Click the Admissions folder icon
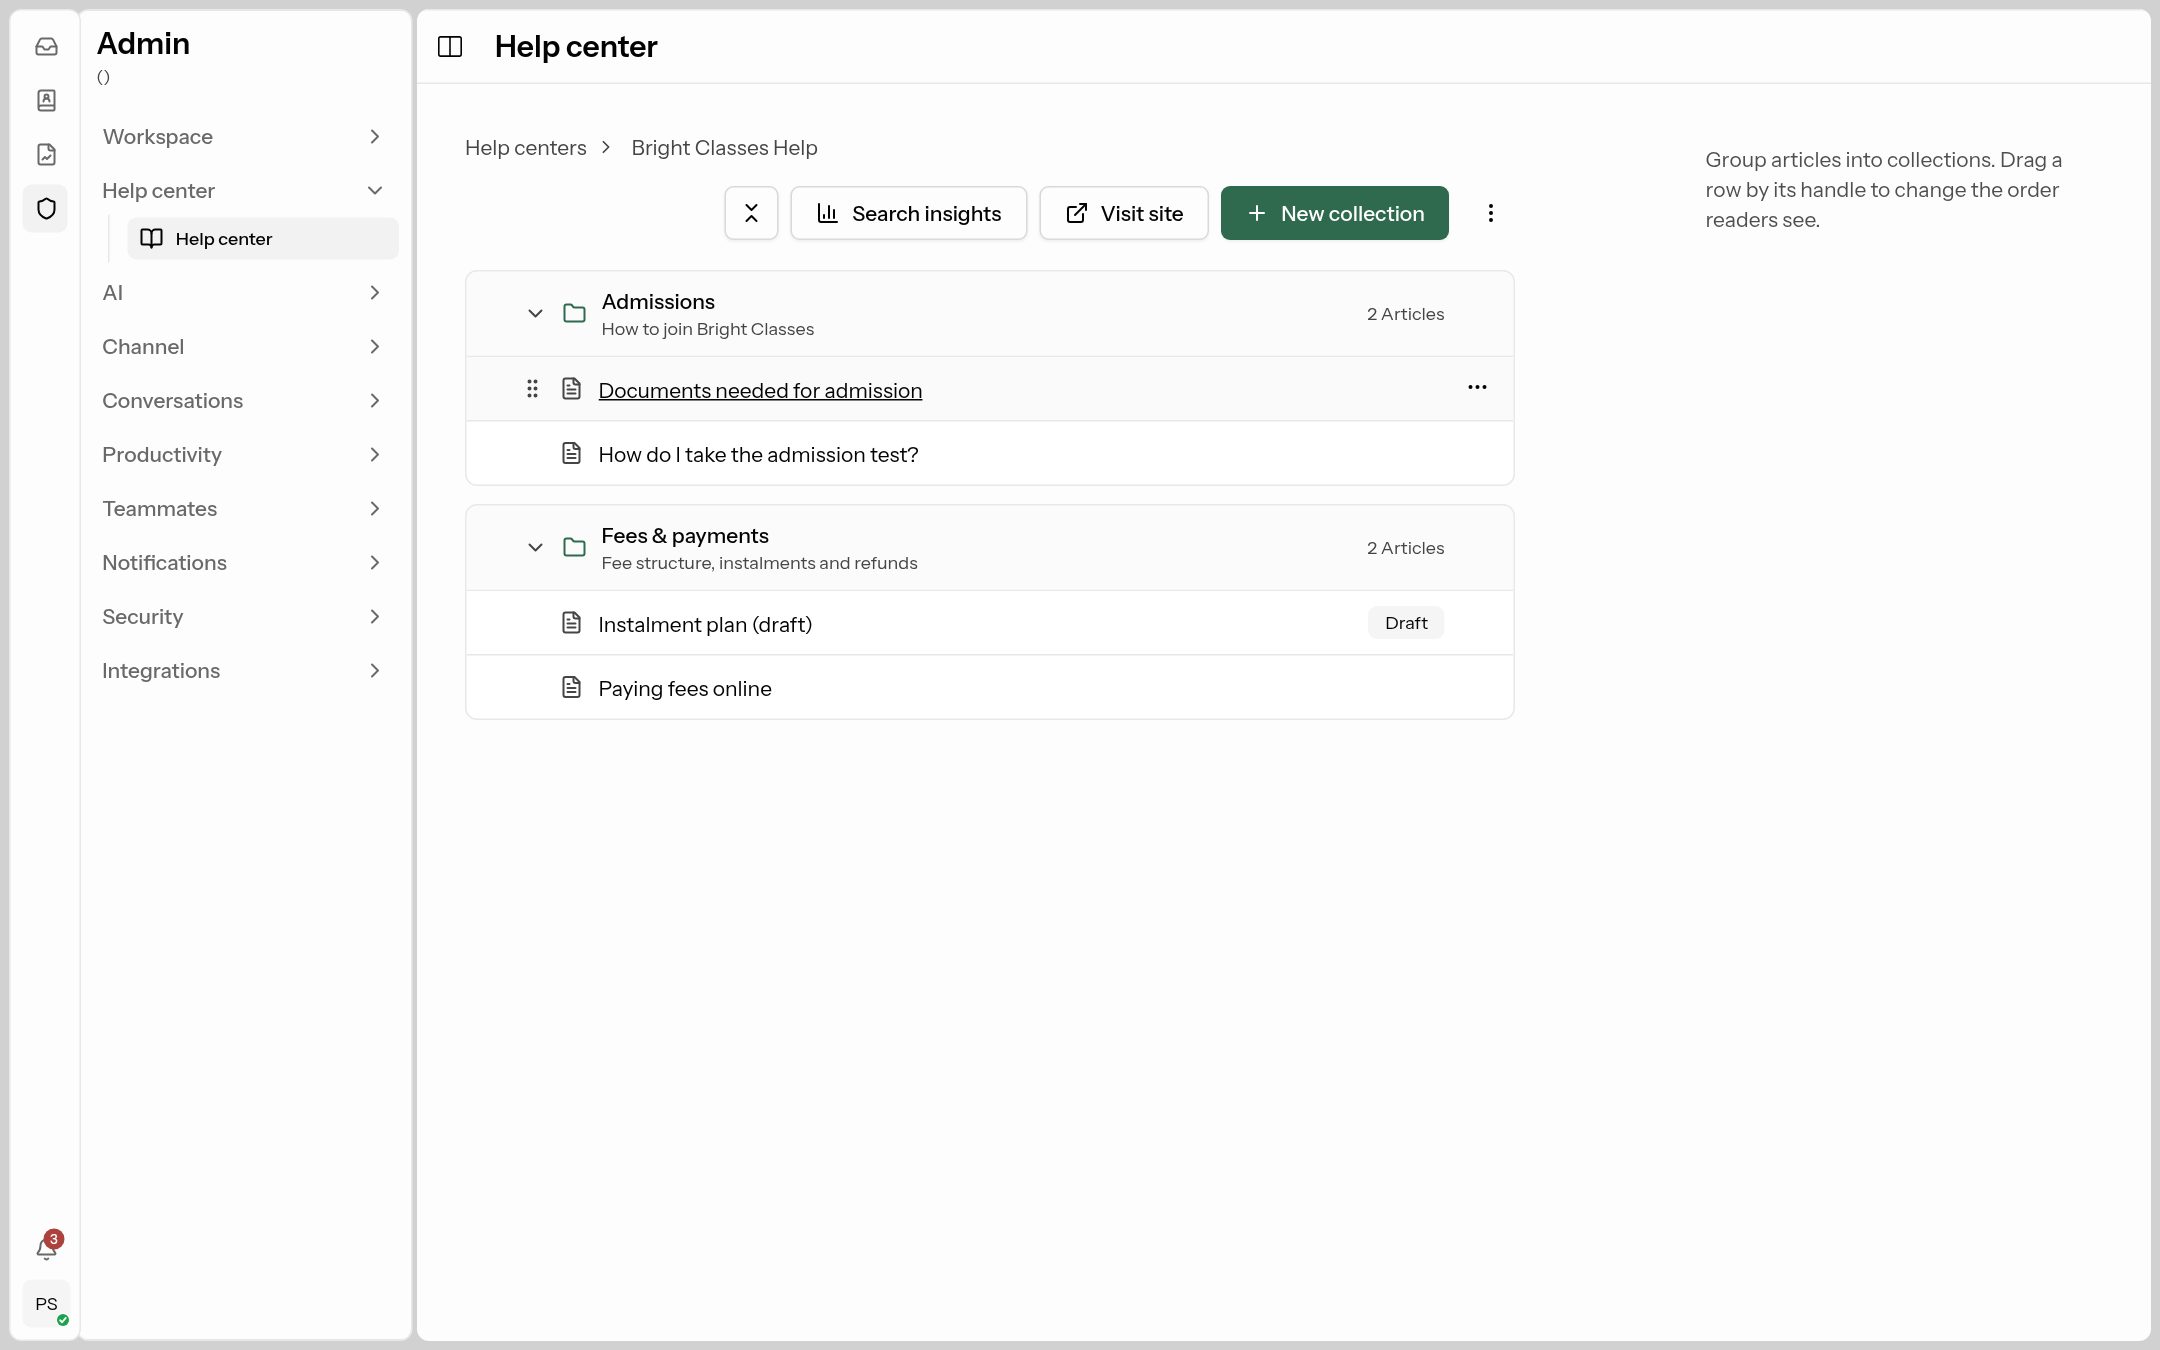 click(574, 314)
